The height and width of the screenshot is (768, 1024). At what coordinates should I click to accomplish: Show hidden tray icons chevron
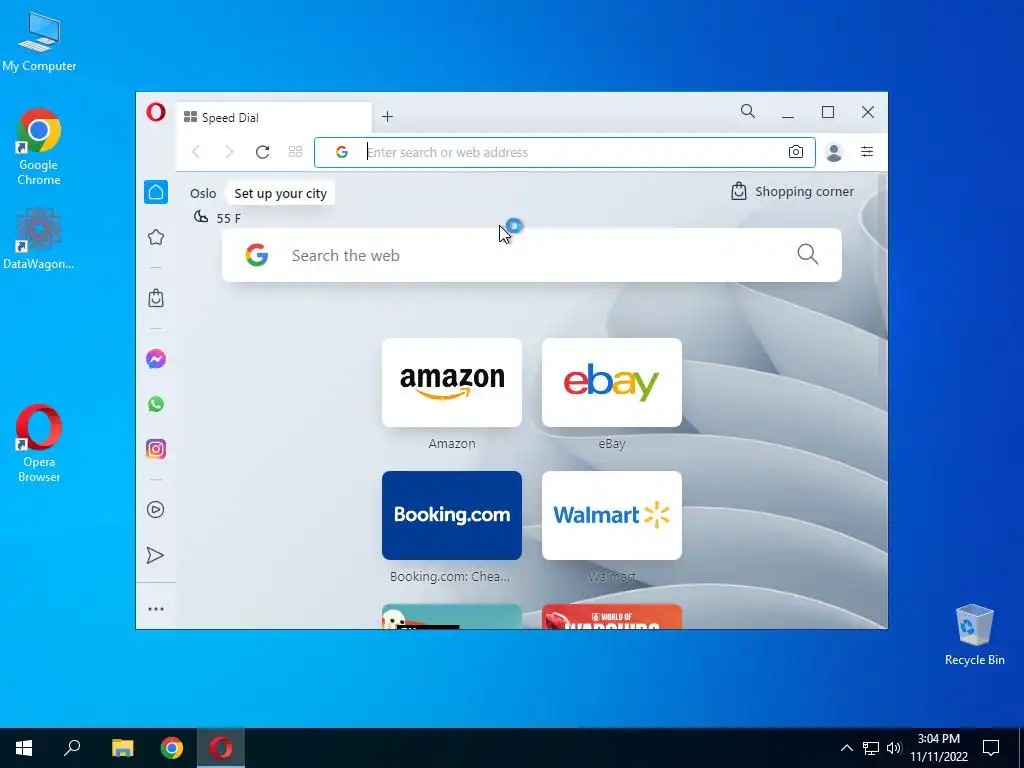(846, 748)
